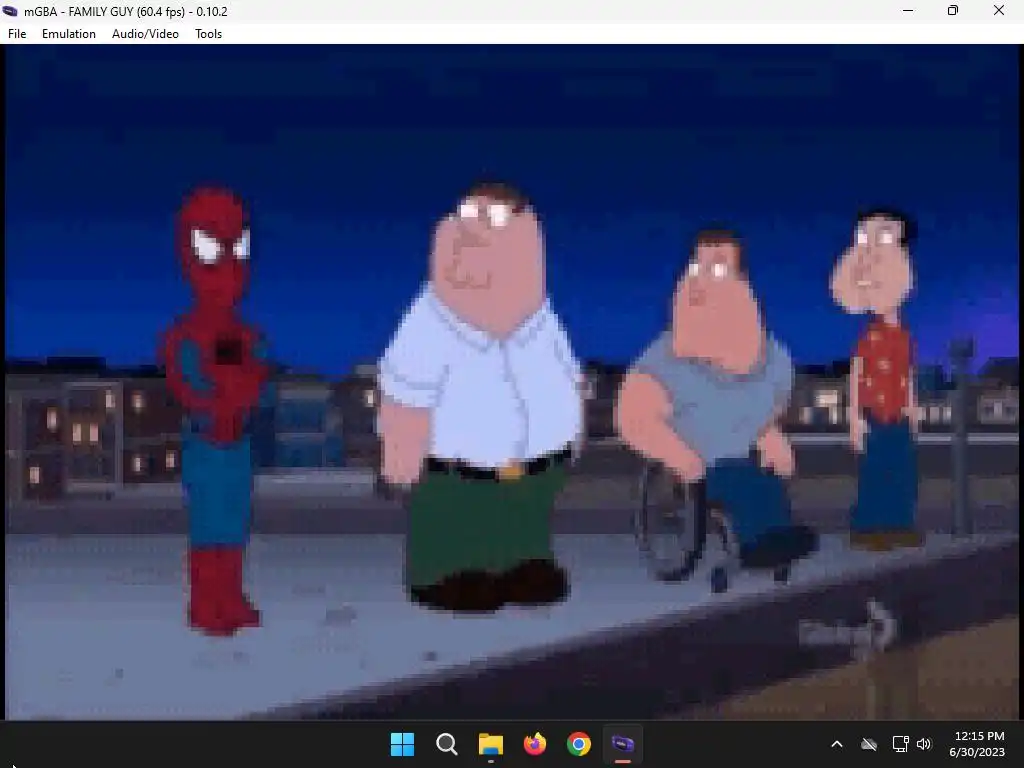The image size is (1024, 768).
Task: Click the mGBA icon in title bar
Action: click(x=10, y=11)
